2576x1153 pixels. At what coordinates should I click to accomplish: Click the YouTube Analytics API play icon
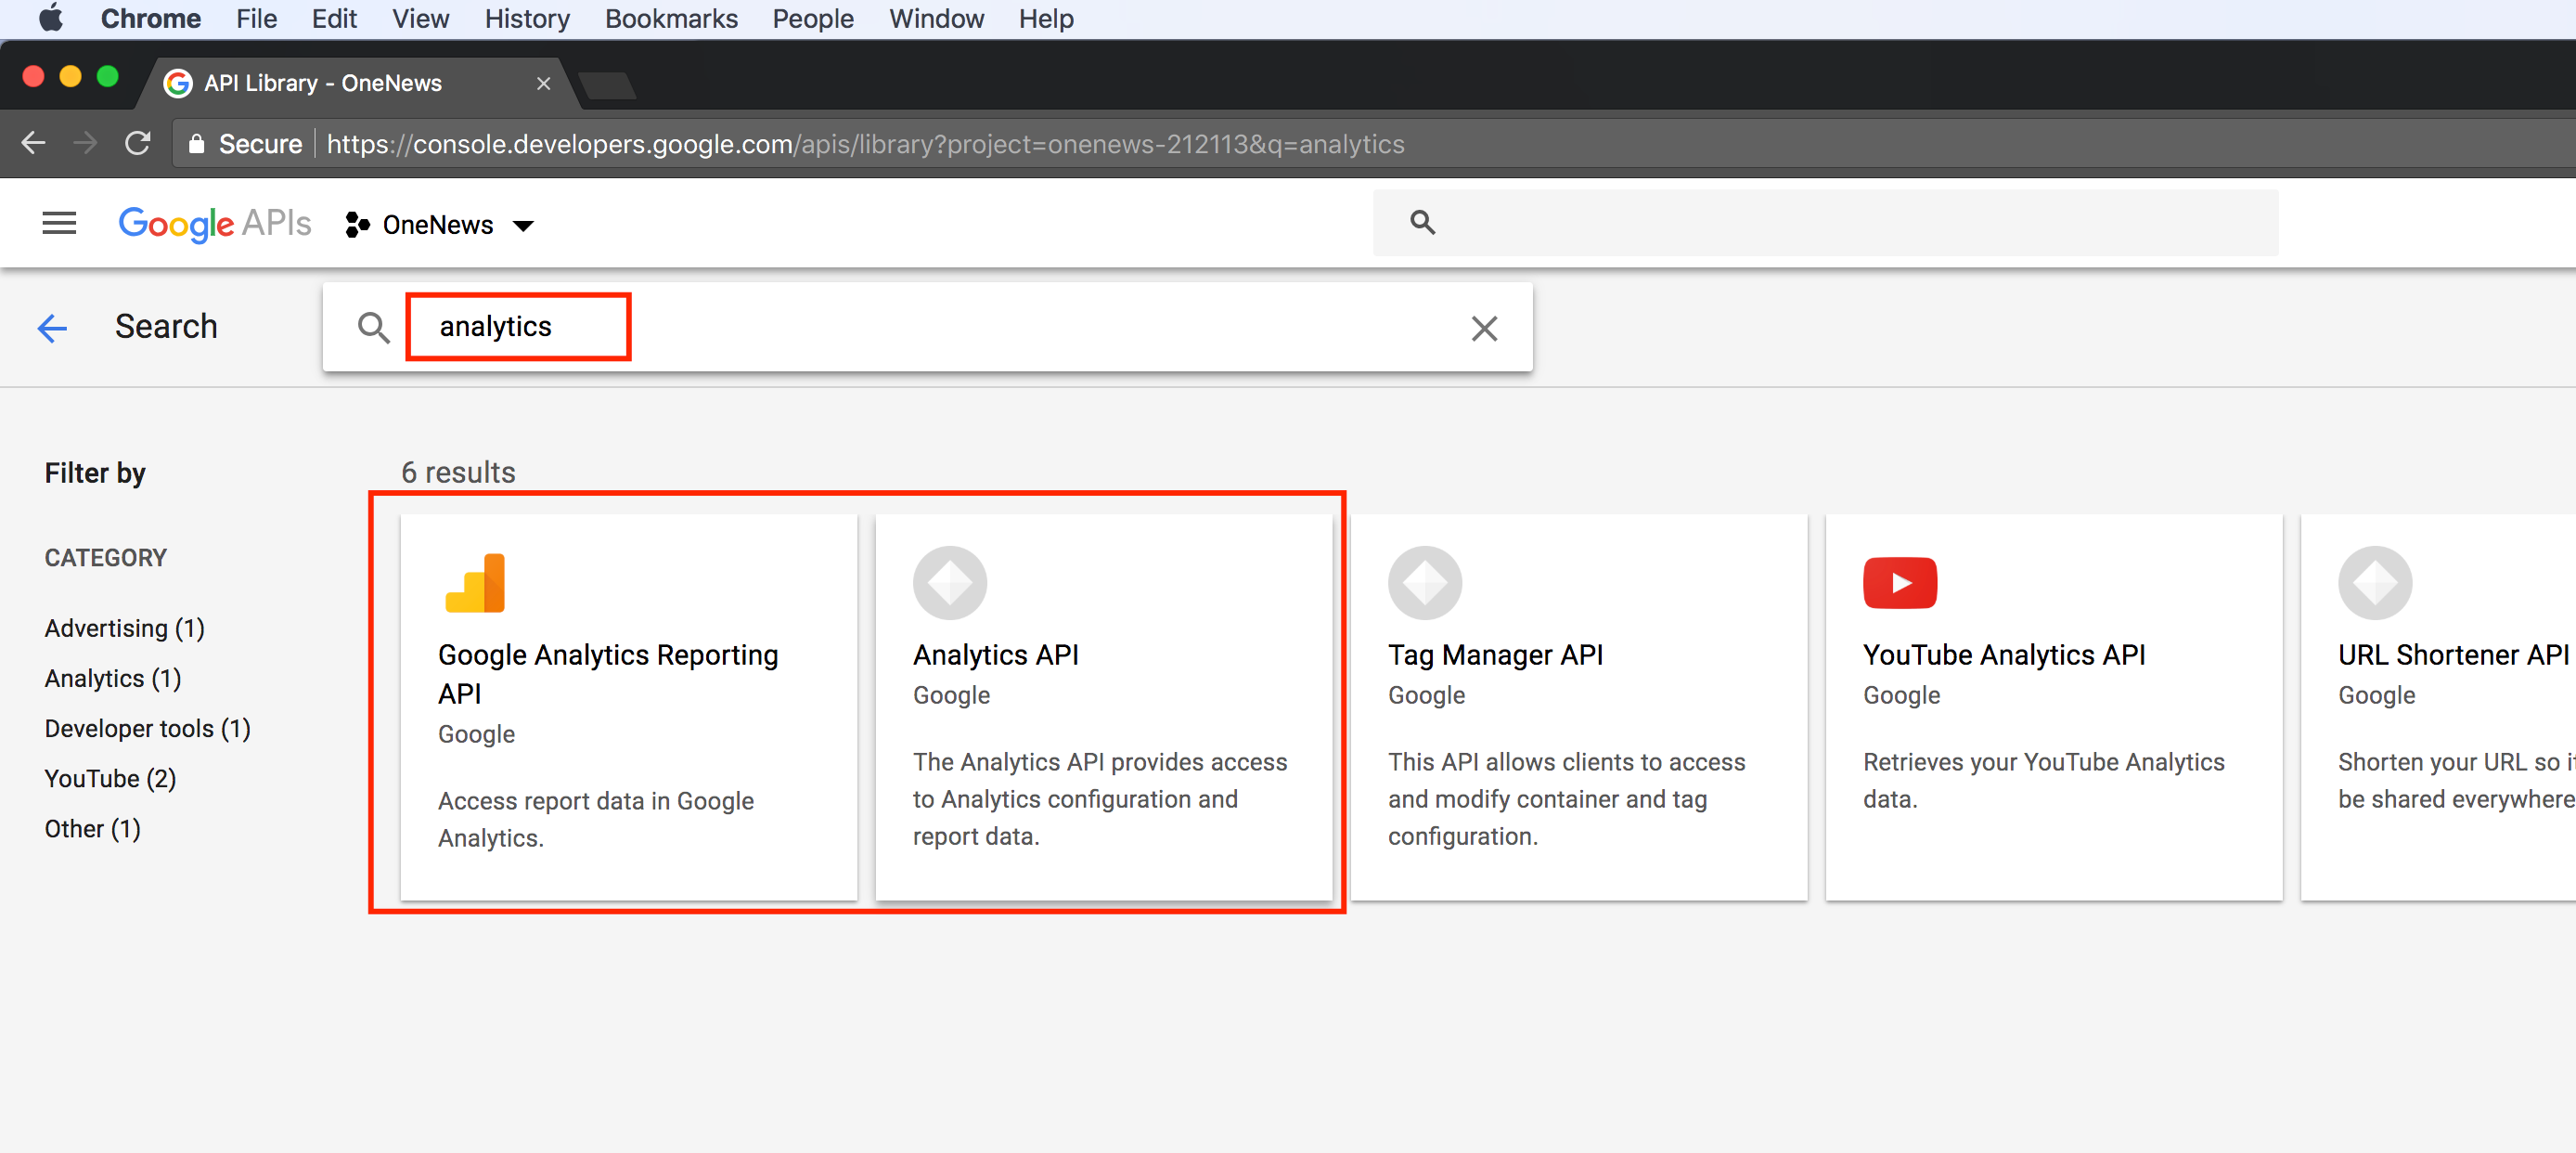pyautogui.click(x=1899, y=583)
